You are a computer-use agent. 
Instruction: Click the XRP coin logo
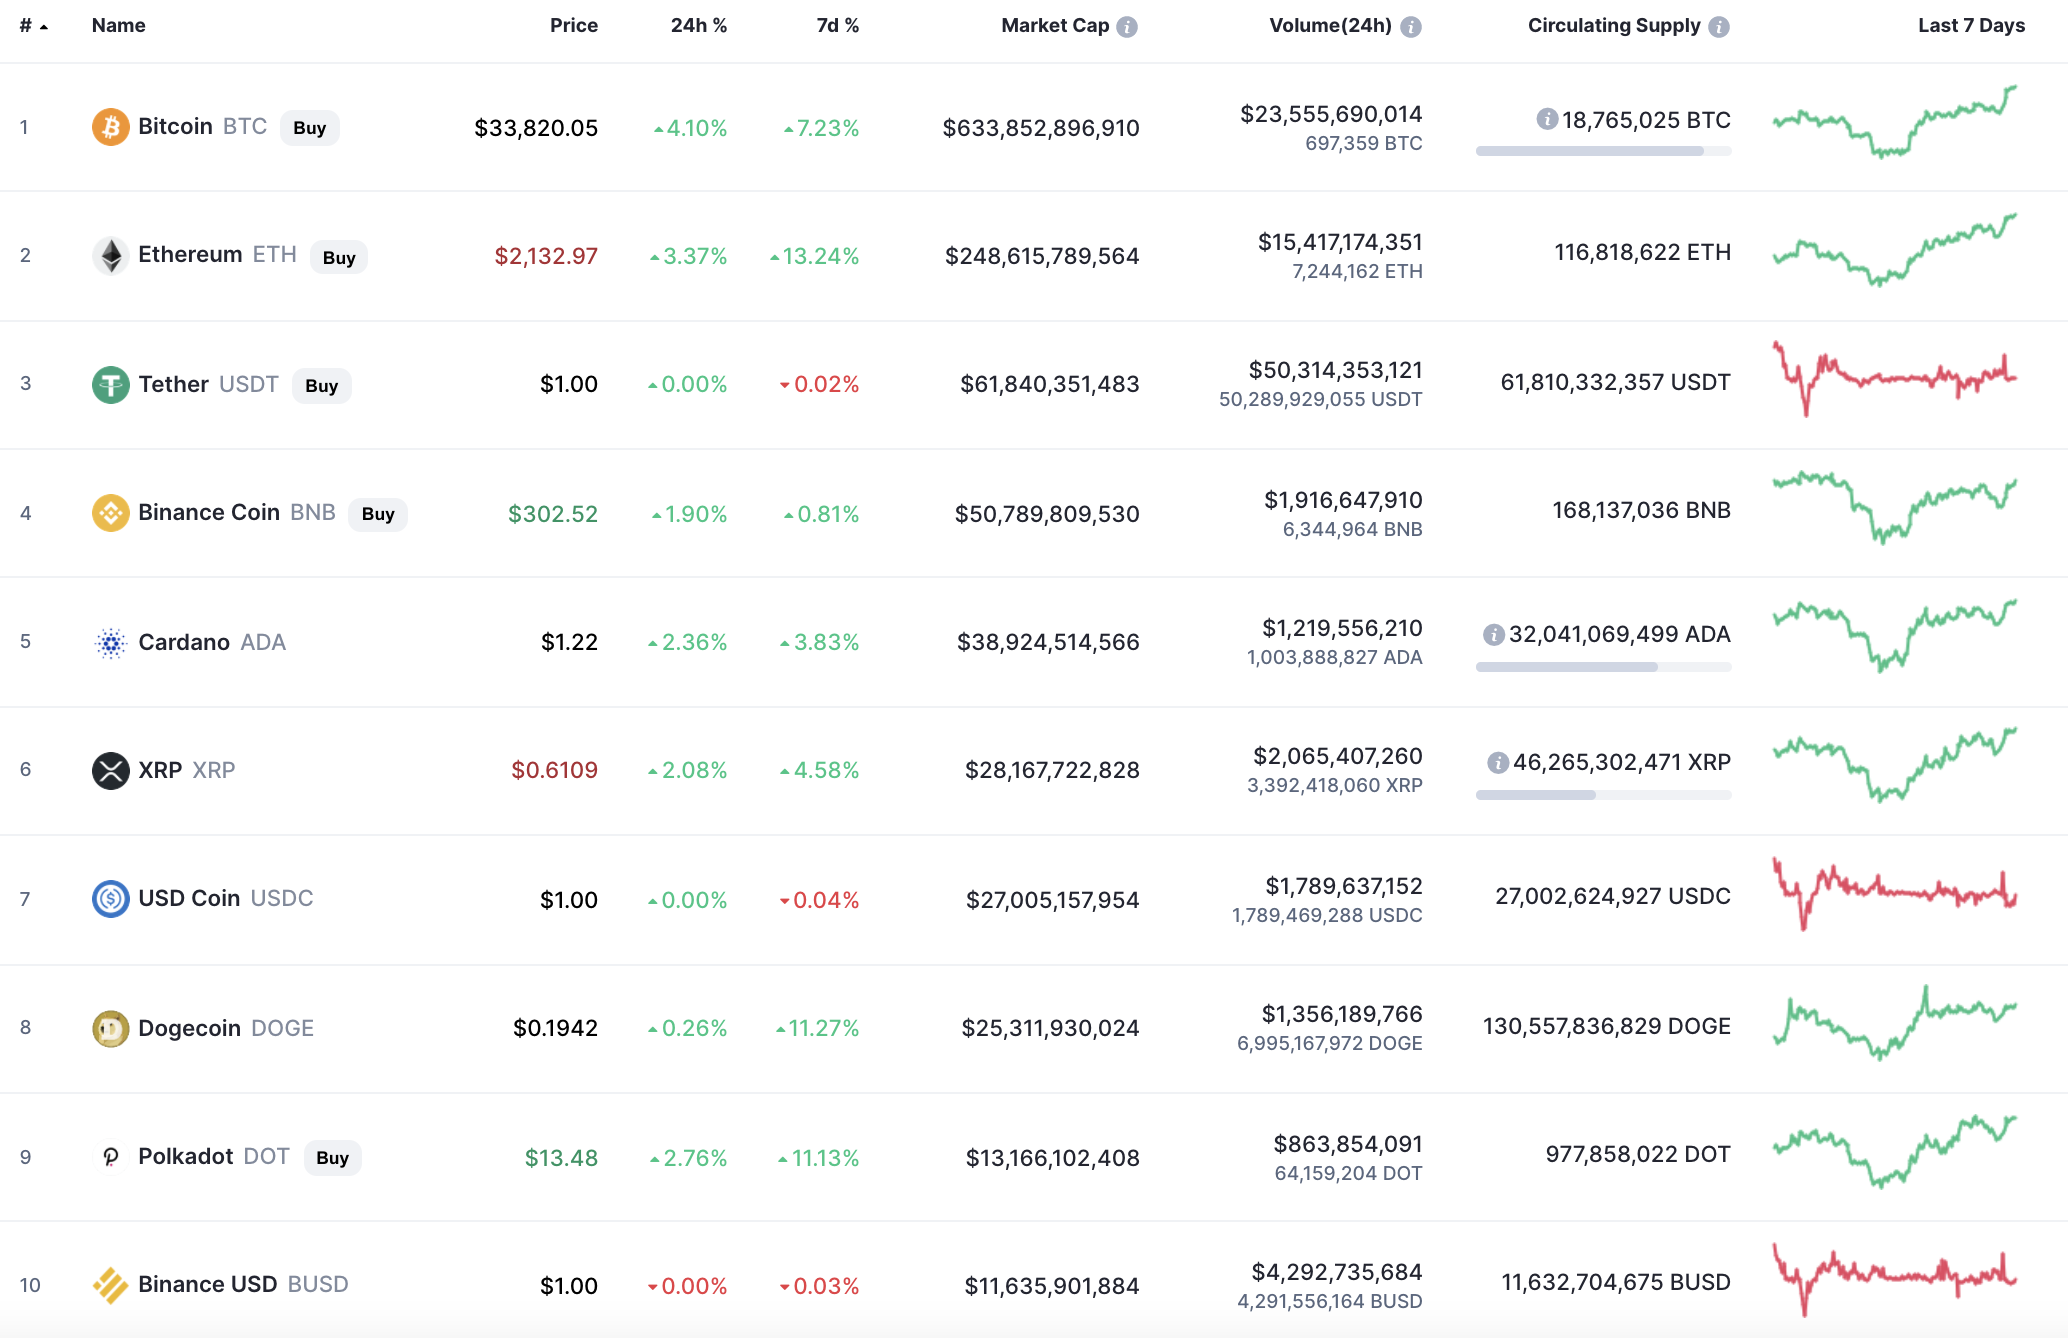point(111,770)
